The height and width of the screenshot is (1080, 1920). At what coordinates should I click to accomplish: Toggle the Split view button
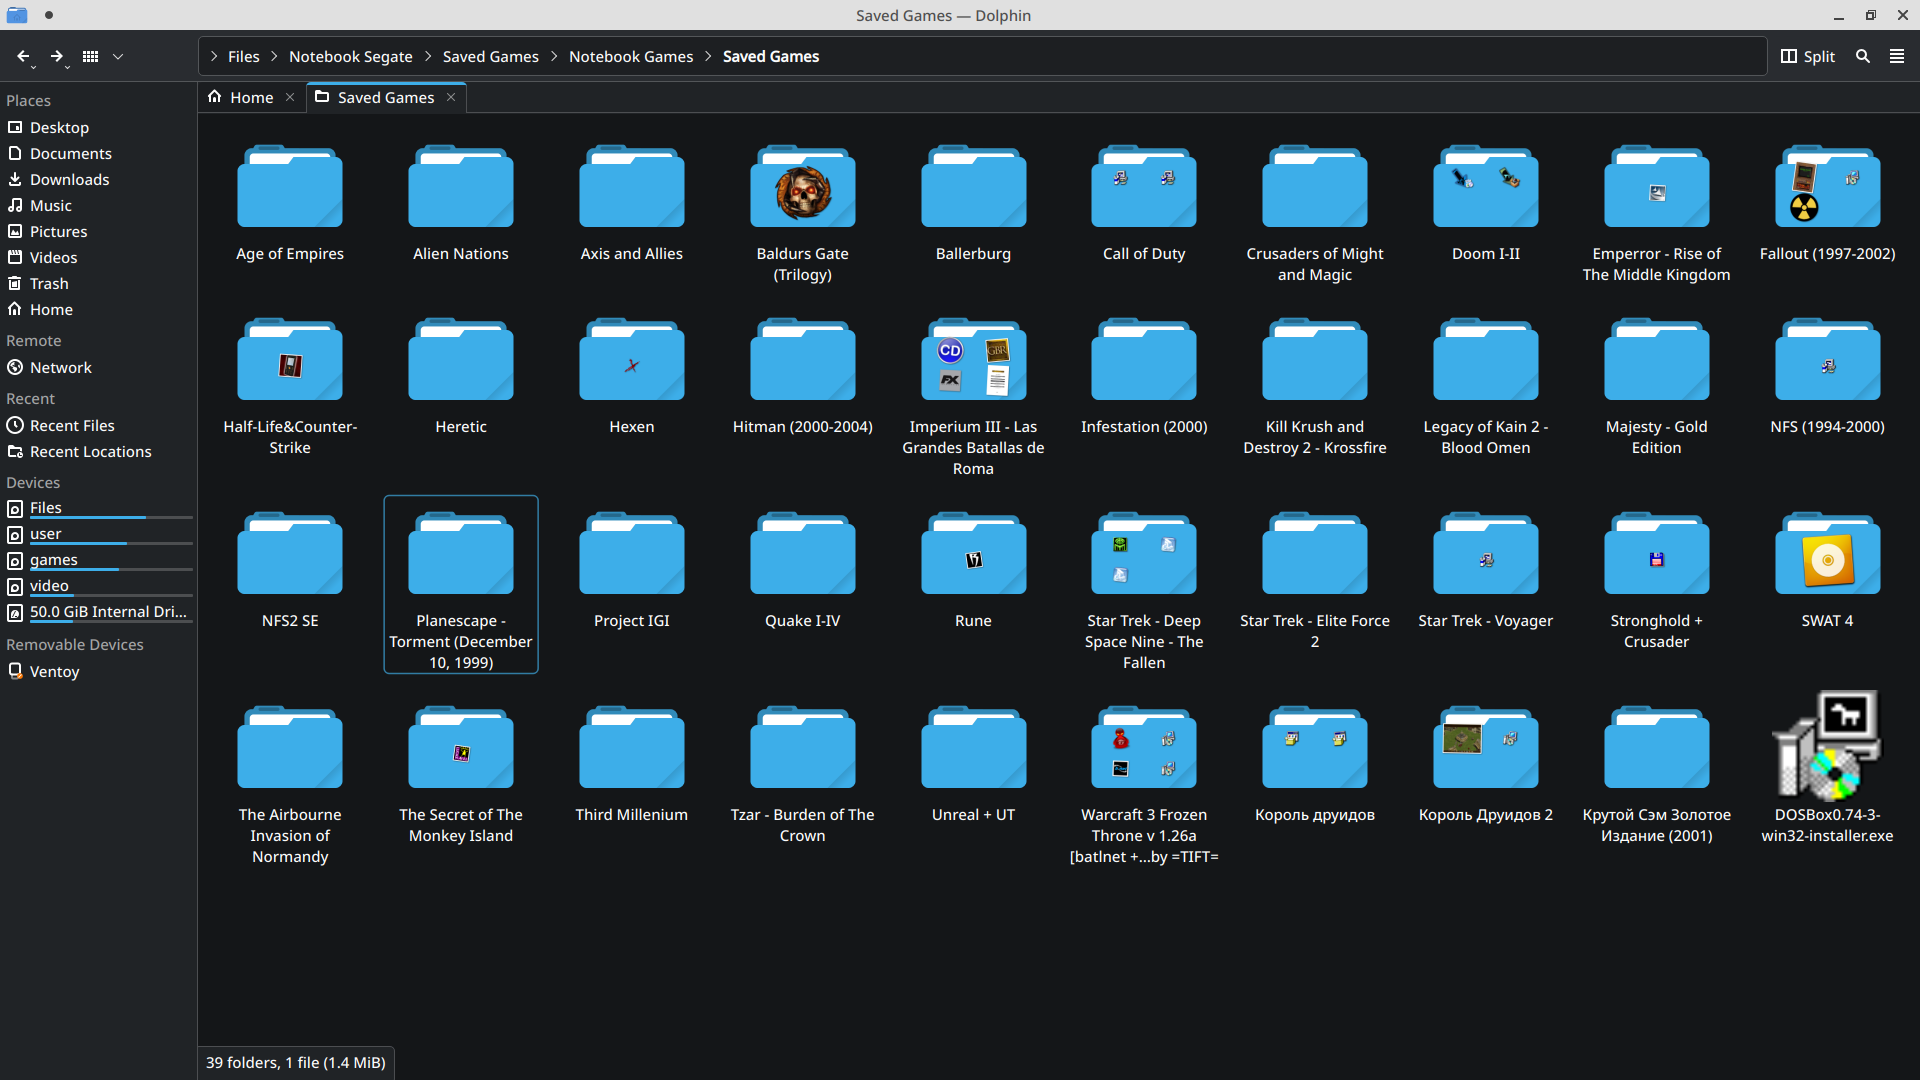pos(1808,57)
